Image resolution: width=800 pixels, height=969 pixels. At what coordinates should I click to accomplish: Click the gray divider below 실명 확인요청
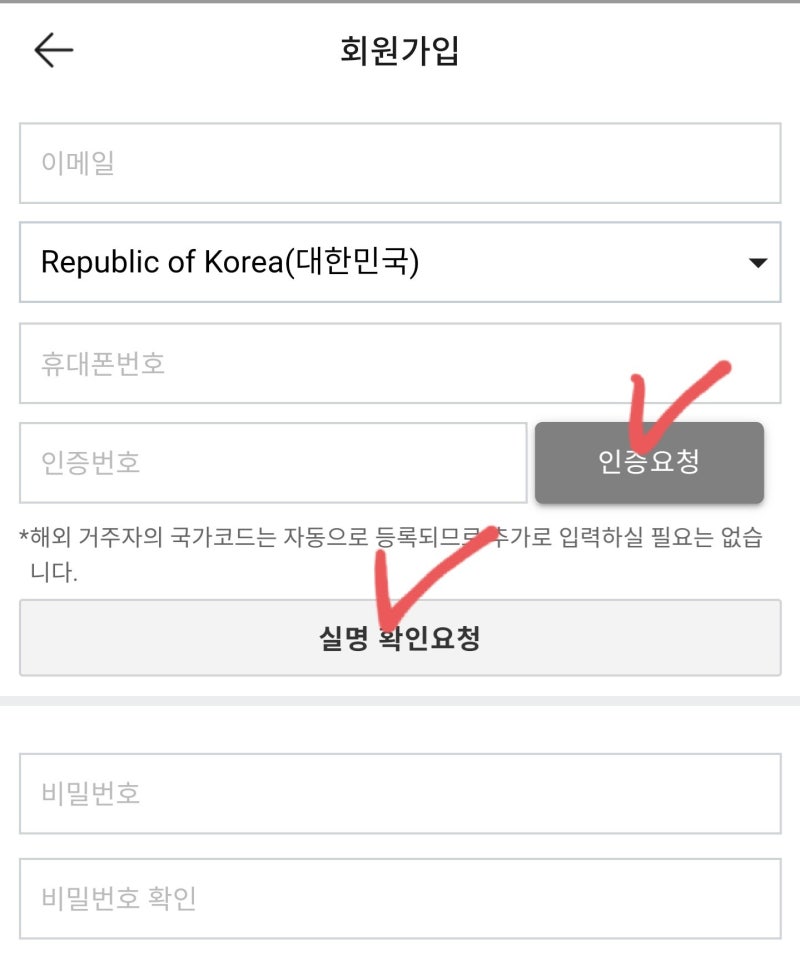400,701
